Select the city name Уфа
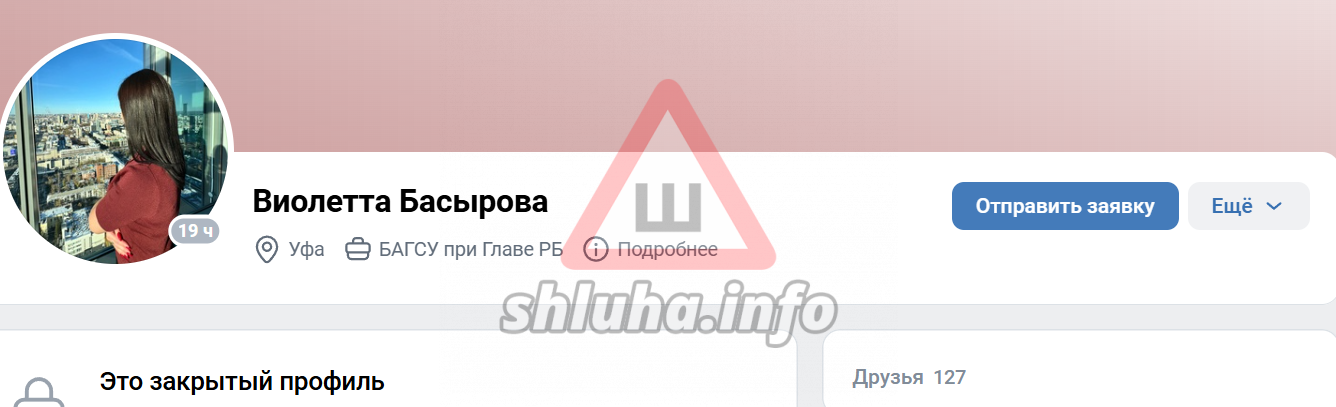The width and height of the screenshot is (1336, 407). [306, 249]
